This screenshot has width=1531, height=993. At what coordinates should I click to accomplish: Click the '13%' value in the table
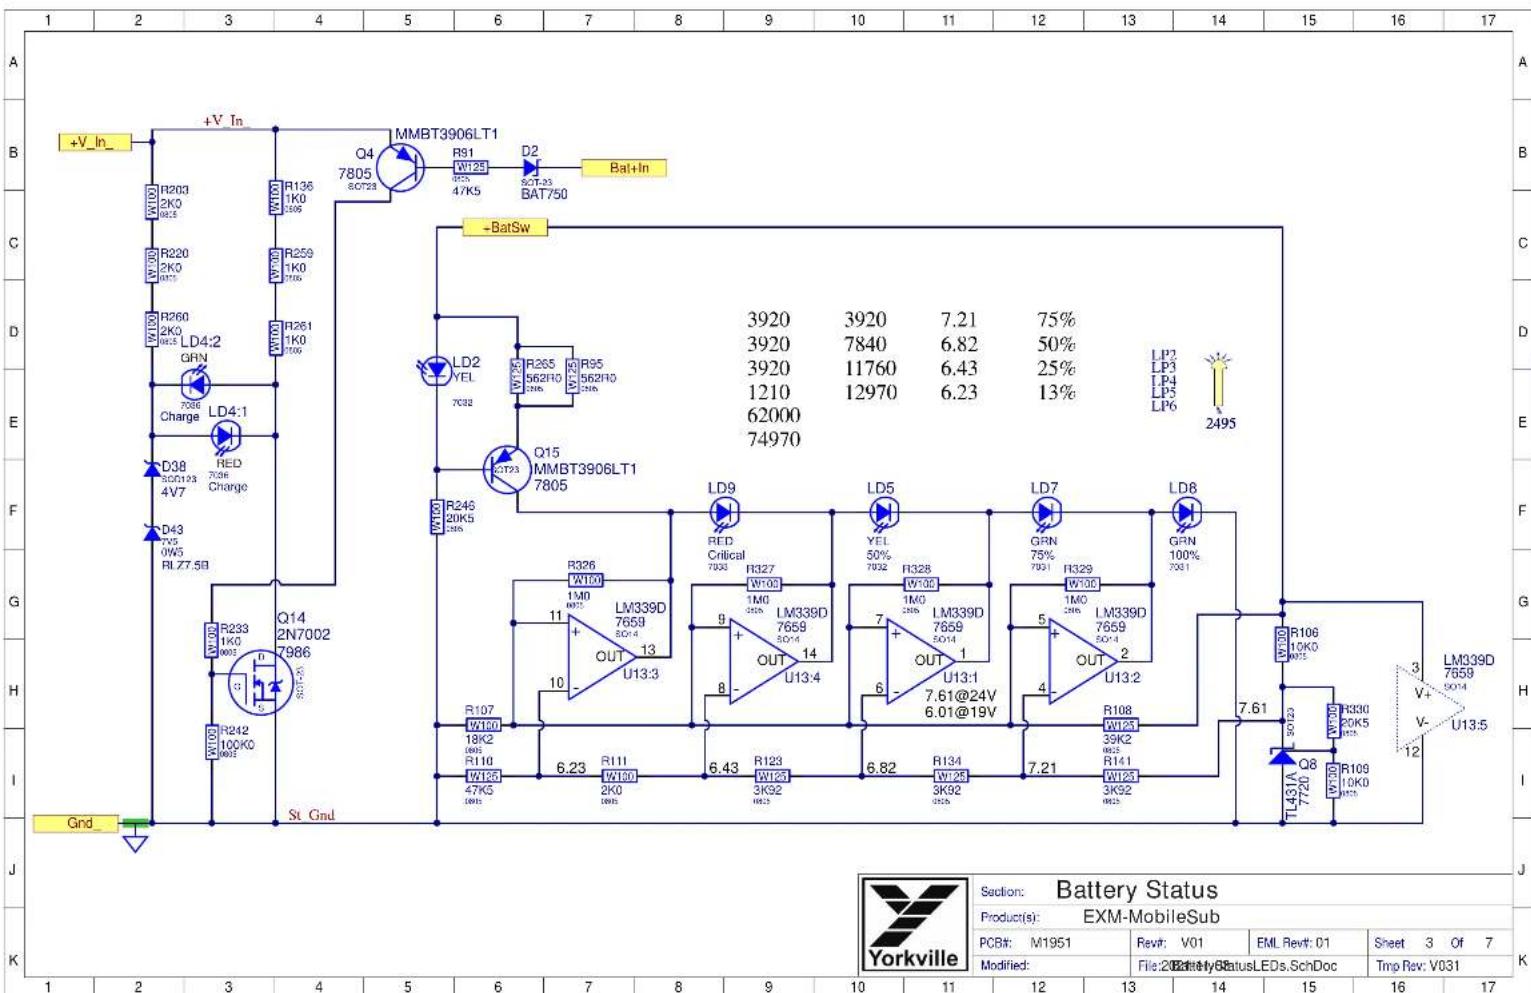(1056, 392)
